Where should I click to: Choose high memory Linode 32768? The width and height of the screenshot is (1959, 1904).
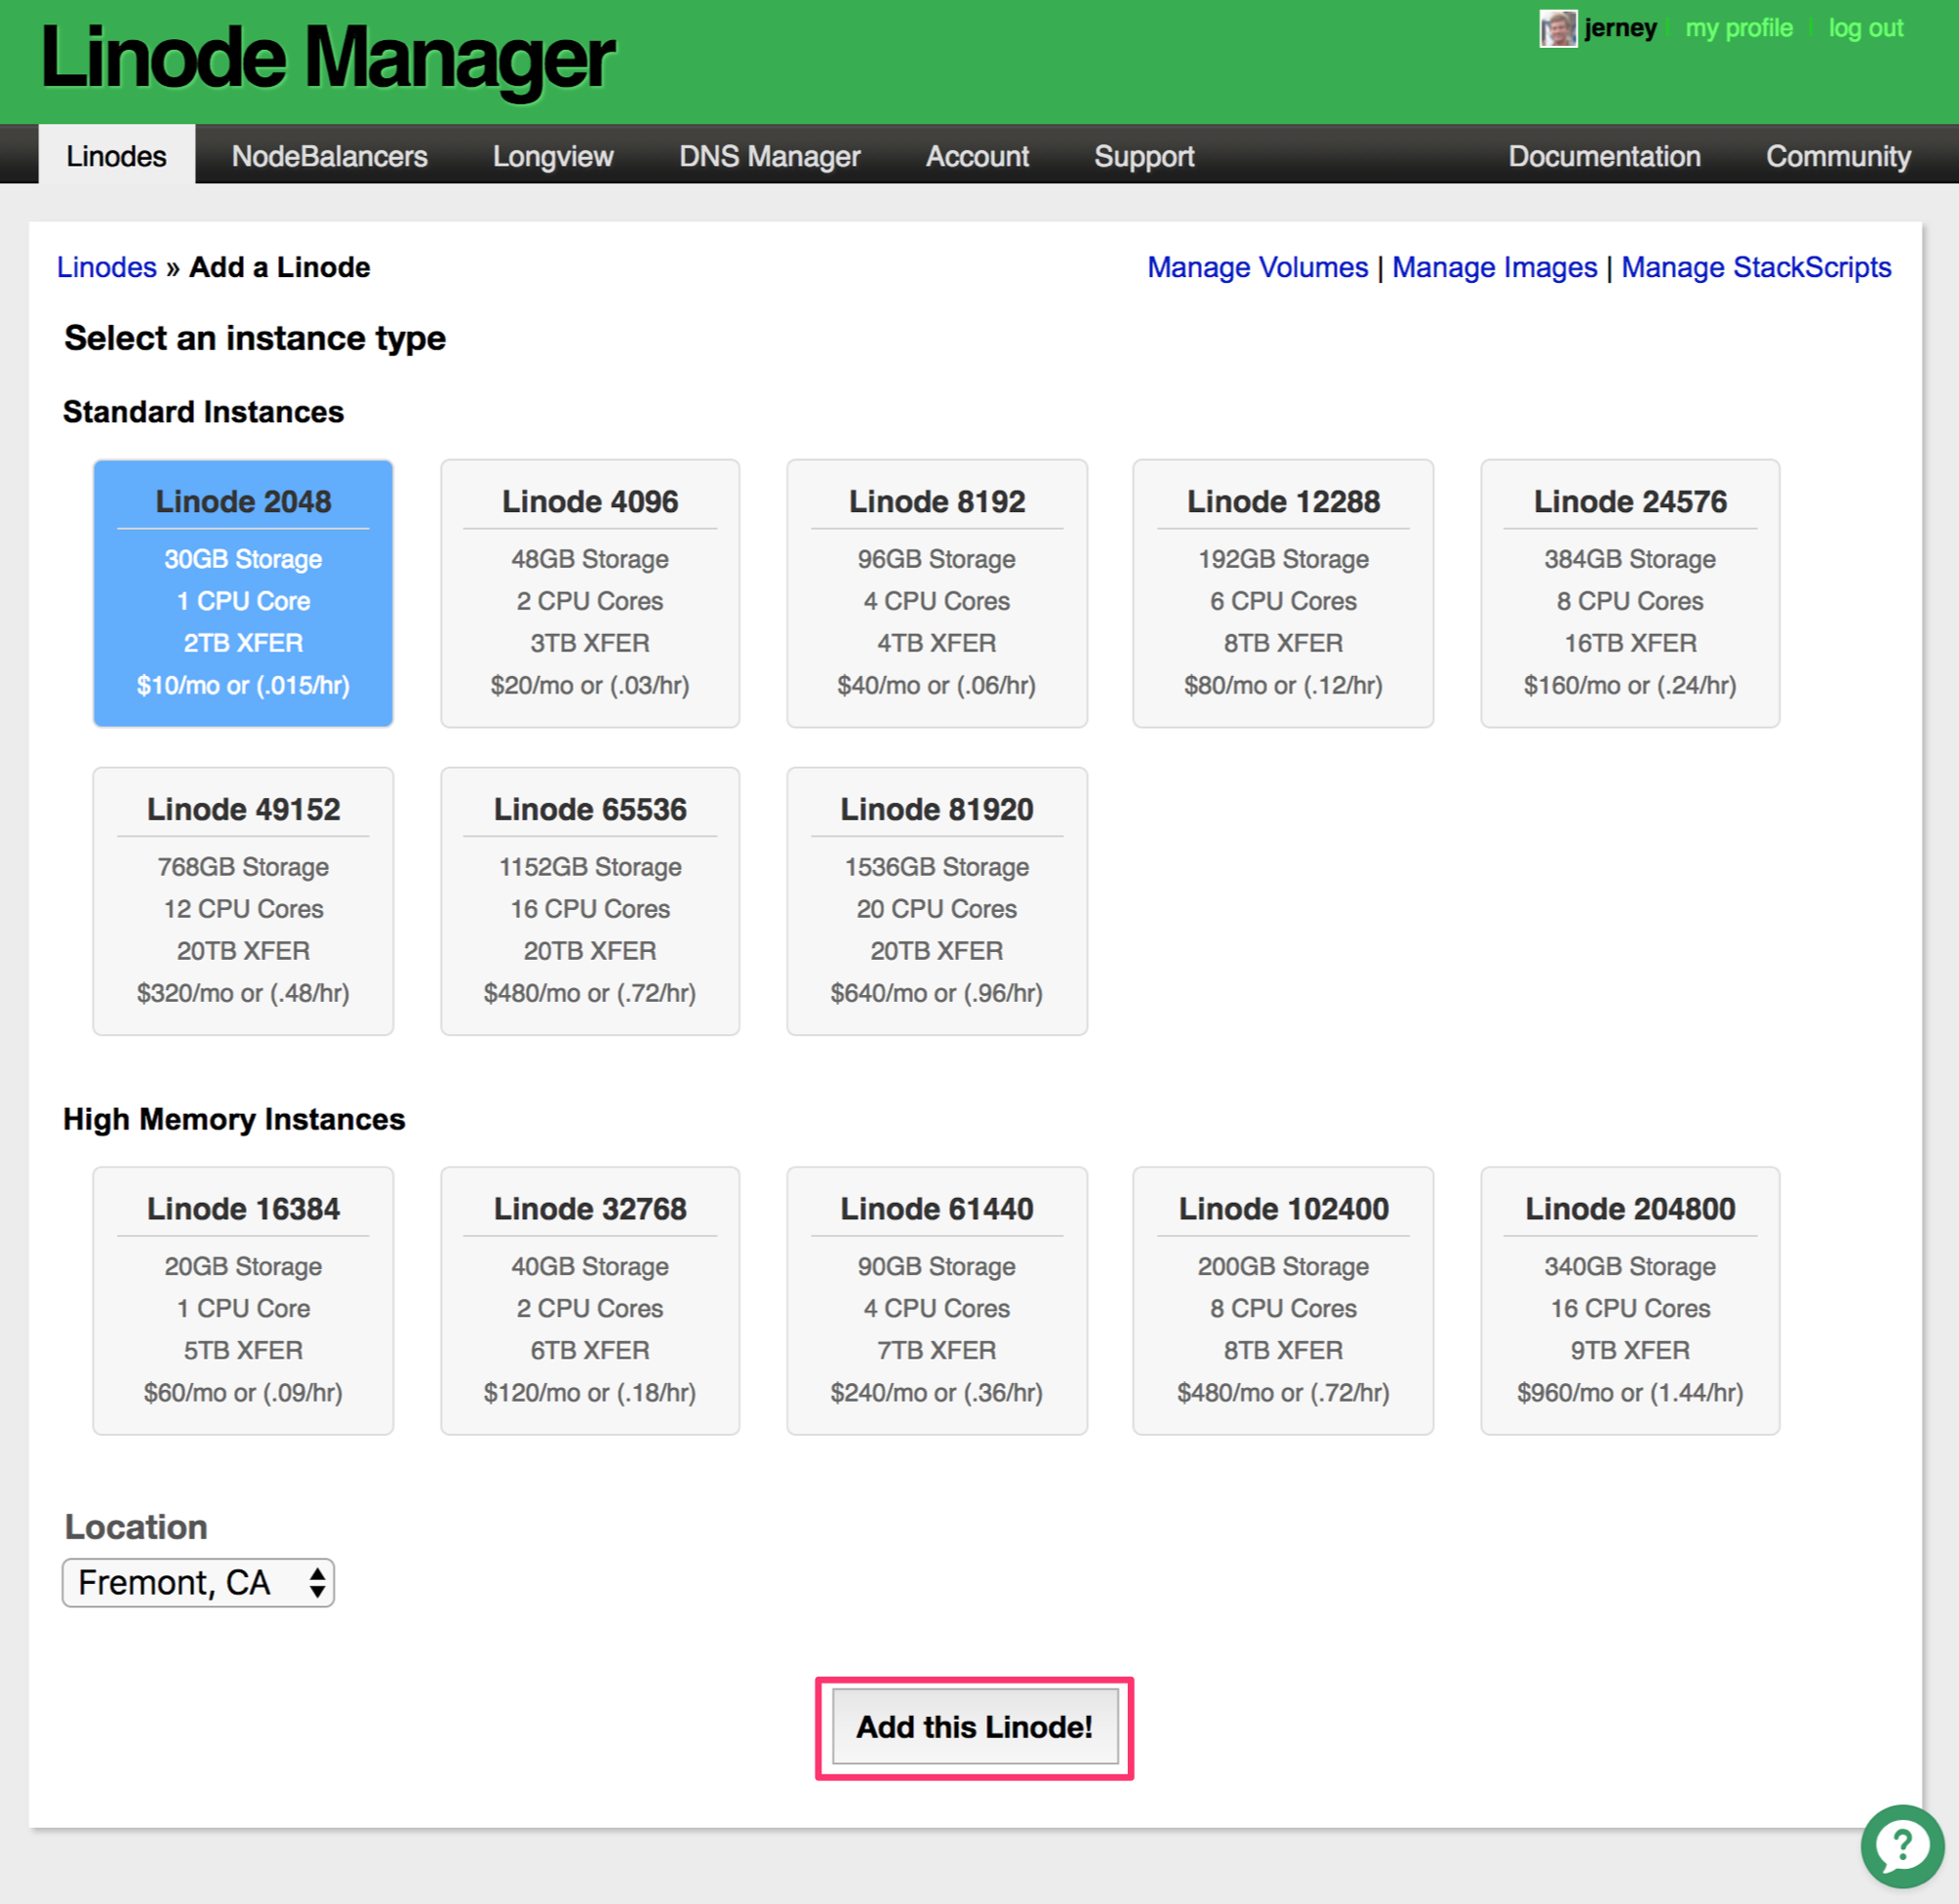(x=590, y=1300)
